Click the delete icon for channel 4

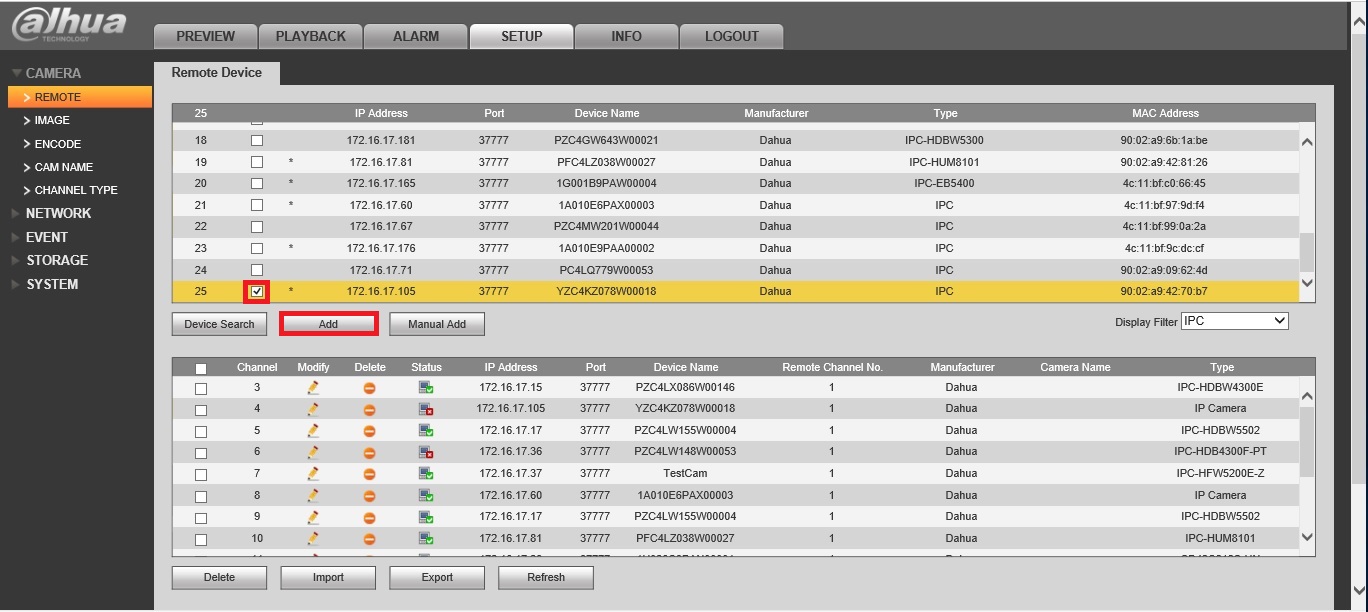tap(369, 409)
